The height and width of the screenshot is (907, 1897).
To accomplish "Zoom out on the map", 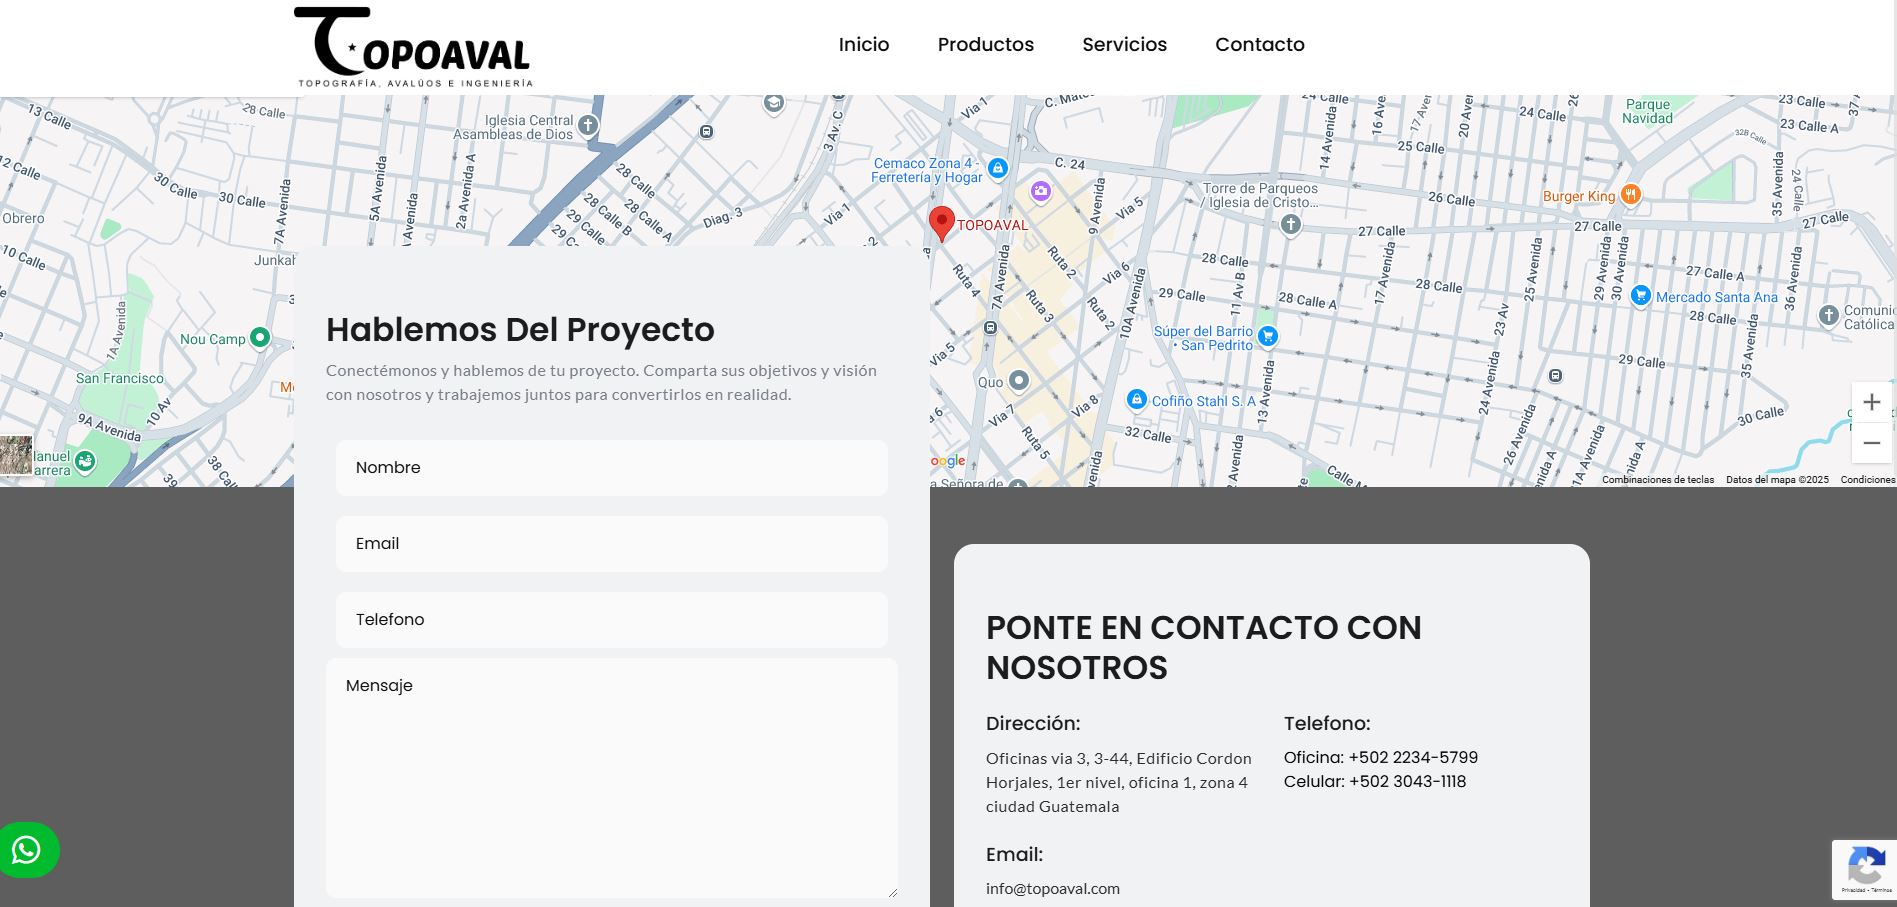I will pos(1871,443).
